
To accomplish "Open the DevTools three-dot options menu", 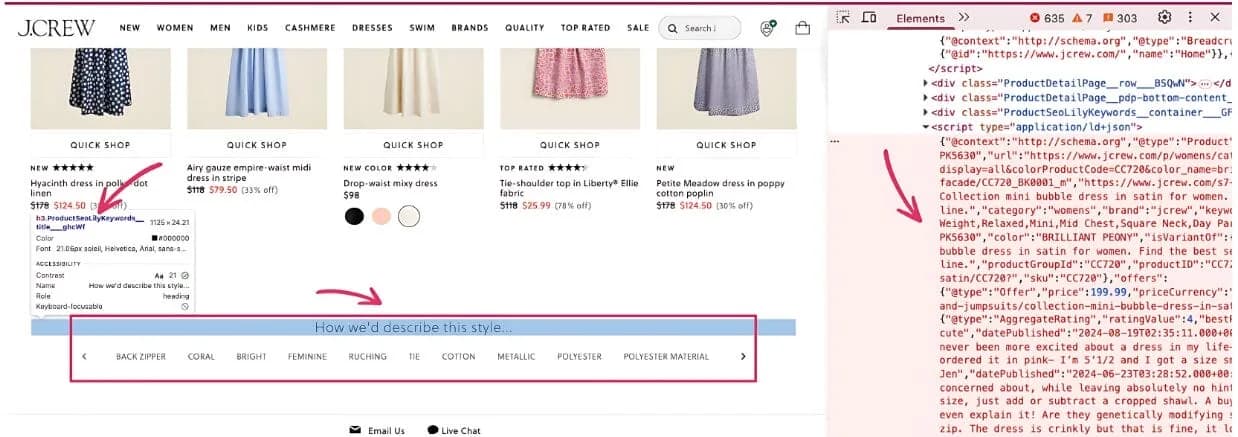I will click(1190, 18).
